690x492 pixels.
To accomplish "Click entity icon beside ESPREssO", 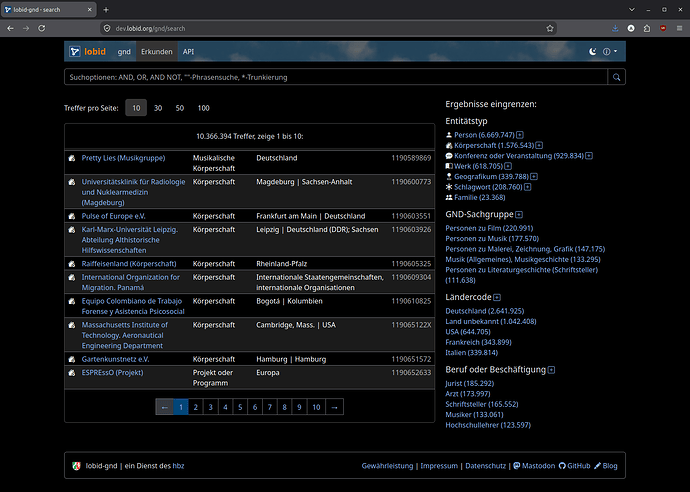I will click(72, 372).
